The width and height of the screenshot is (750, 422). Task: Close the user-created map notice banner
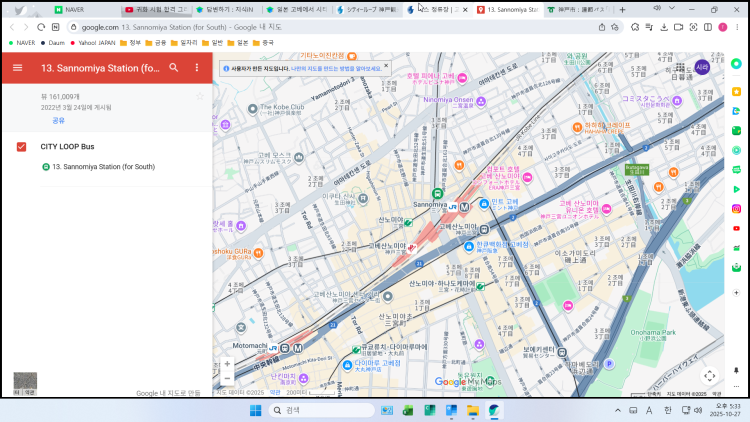point(386,67)
